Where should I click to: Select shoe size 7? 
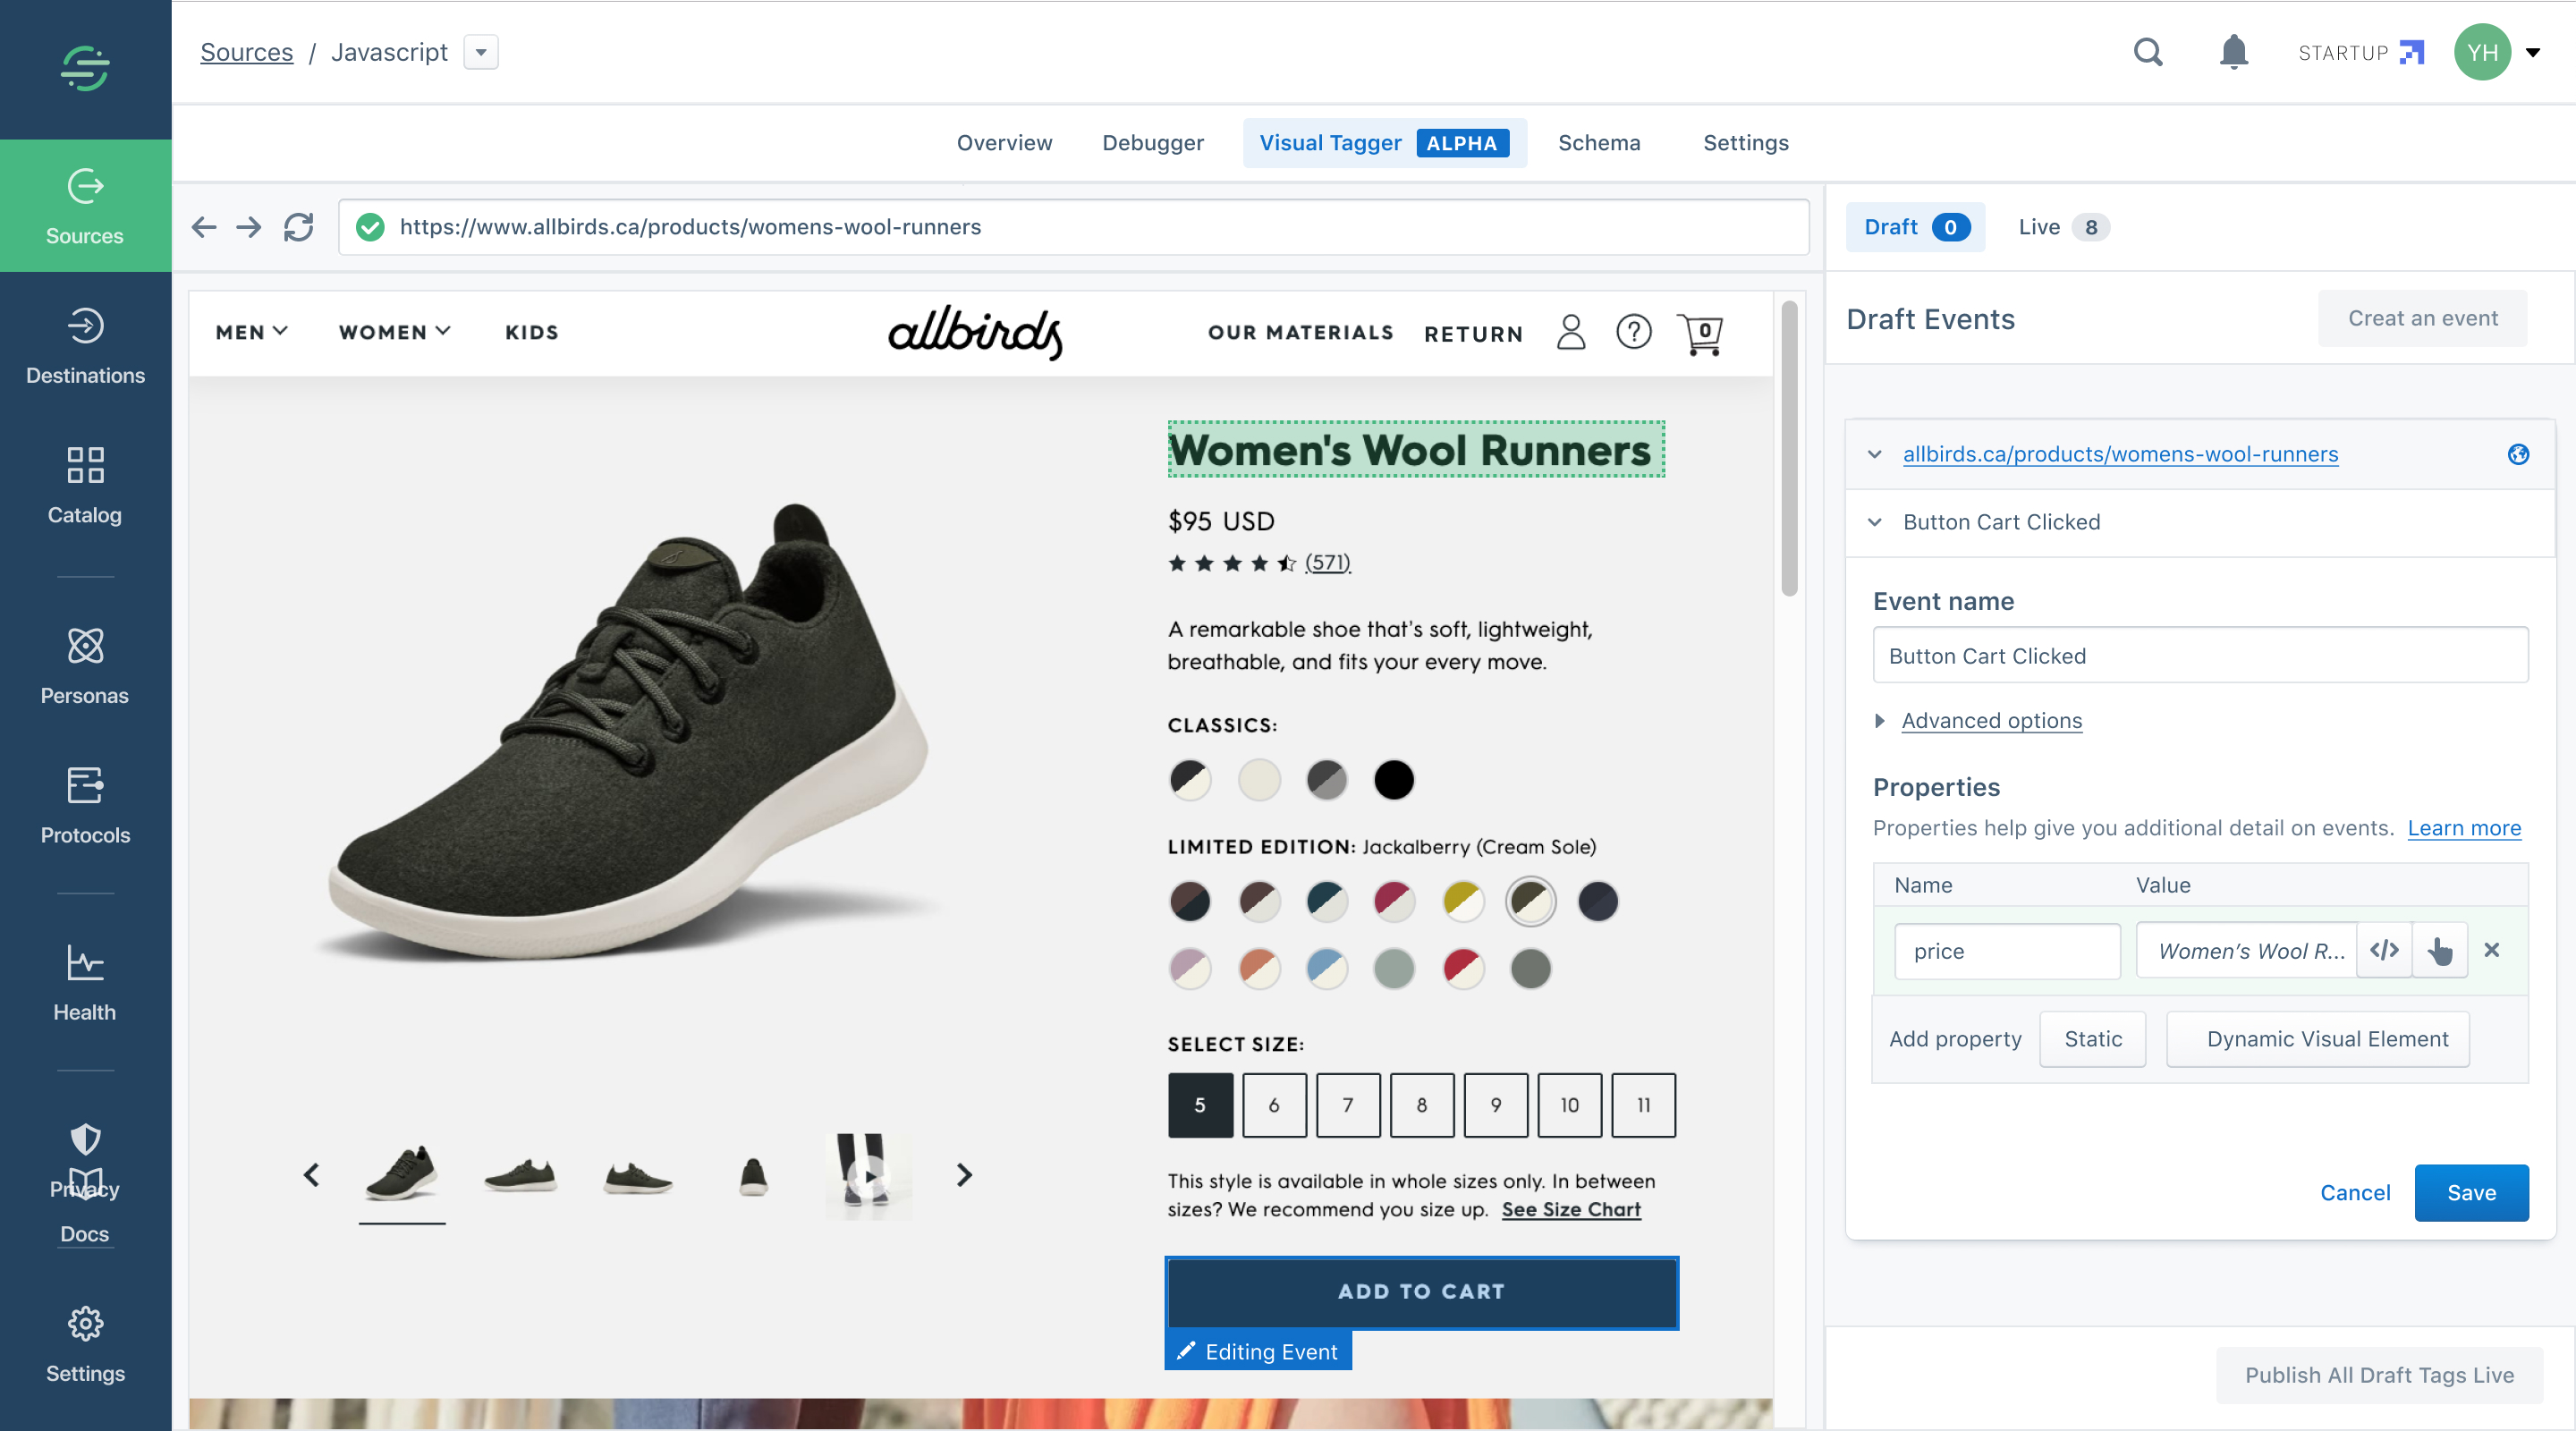(x=1348, y=1105)
